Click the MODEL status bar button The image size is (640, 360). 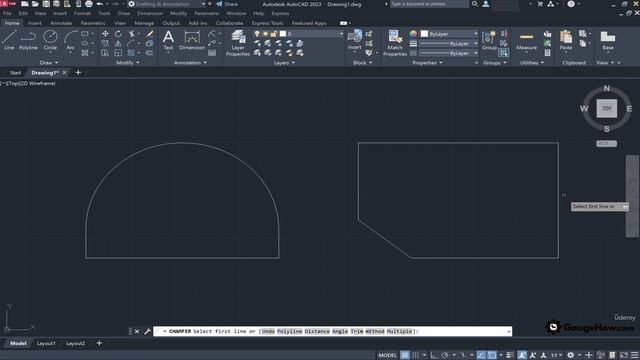(x=387, y=355)
